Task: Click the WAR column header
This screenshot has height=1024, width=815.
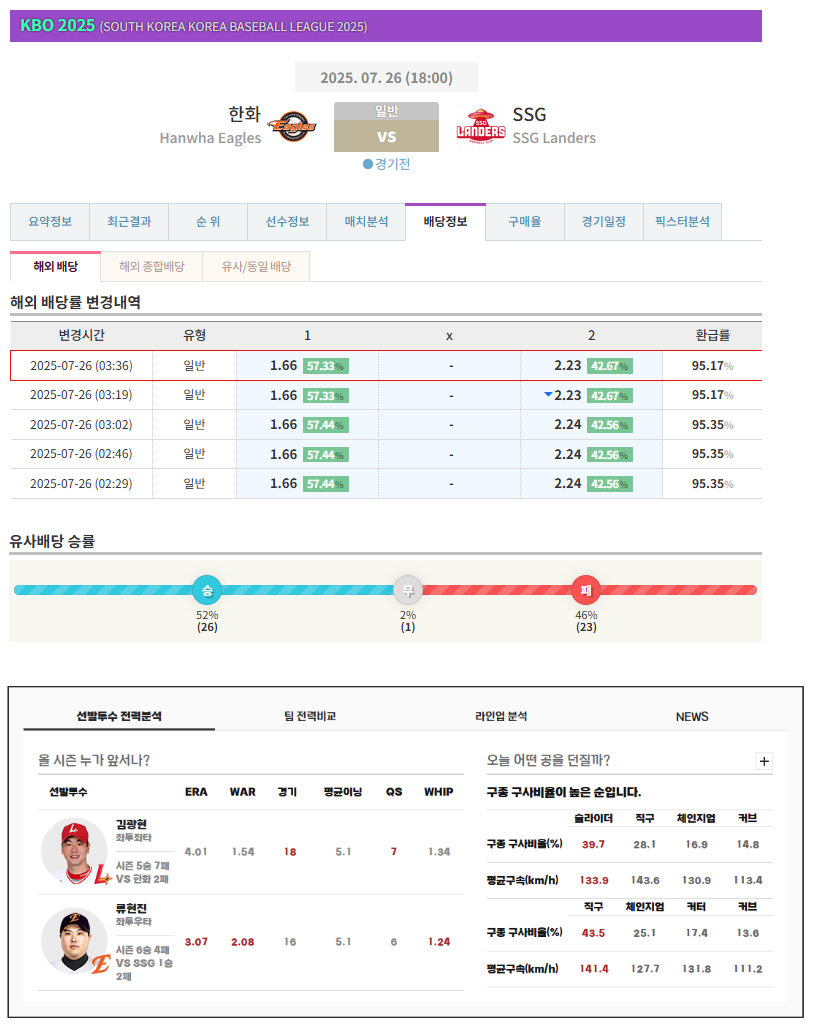Action: [x=242, y=792]
